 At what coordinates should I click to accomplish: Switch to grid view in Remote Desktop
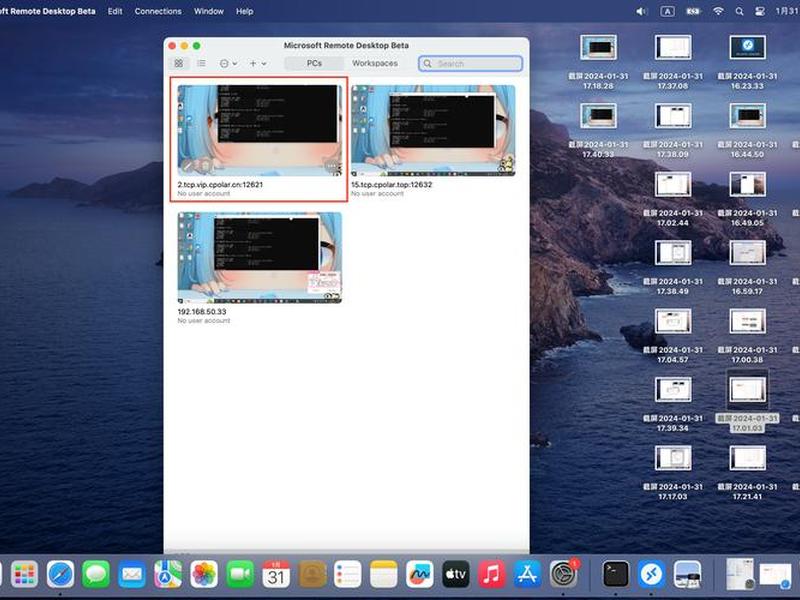click(x=179, y=63)
